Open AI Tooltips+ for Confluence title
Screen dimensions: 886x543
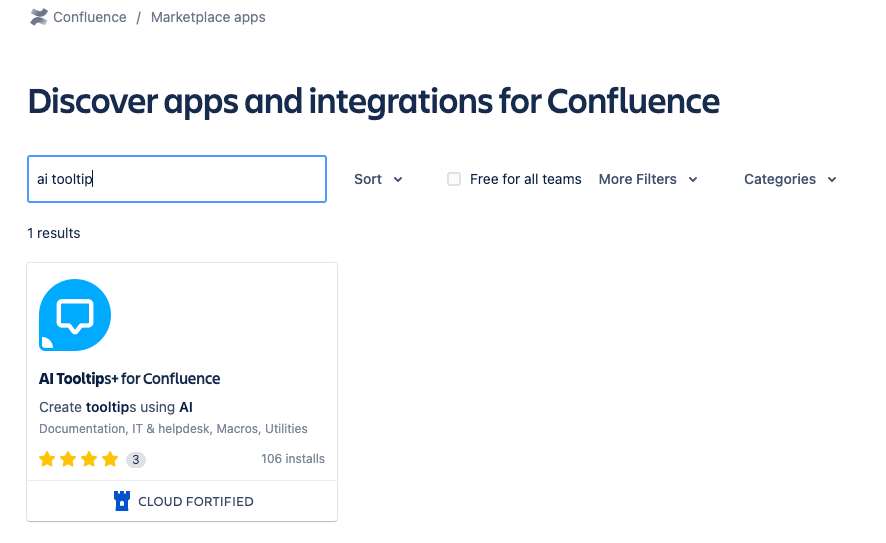(129, 379)
